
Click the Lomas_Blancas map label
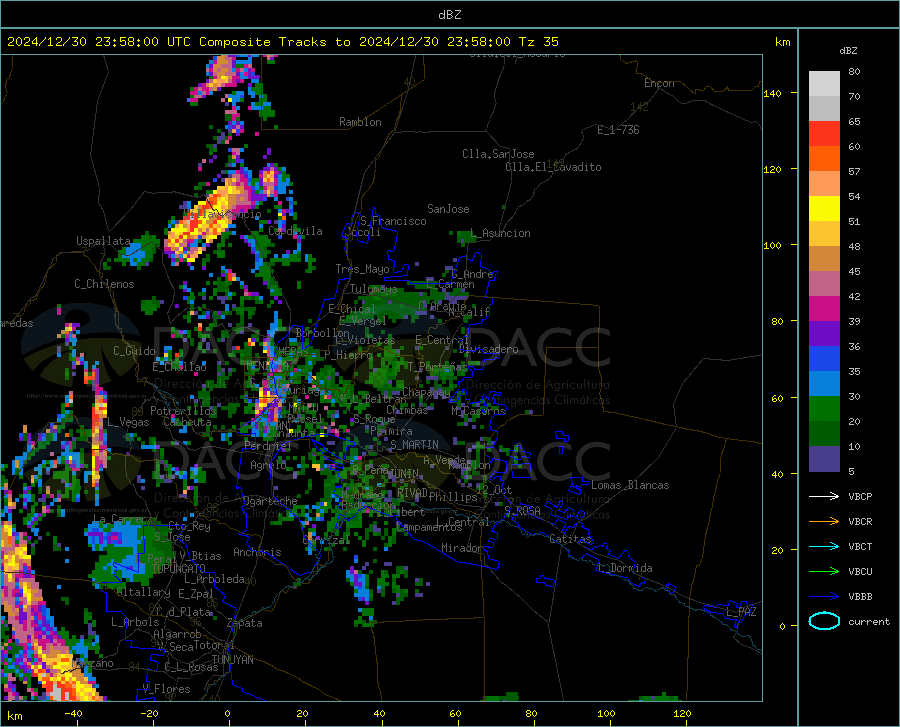pyautogui.click(x=630, y=485)
